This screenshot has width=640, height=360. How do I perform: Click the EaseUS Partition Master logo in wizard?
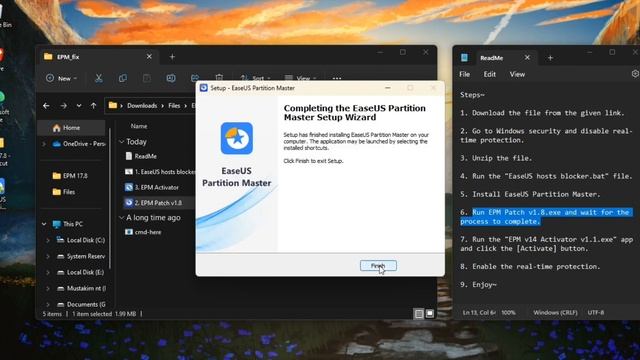(x=237, y=138)
